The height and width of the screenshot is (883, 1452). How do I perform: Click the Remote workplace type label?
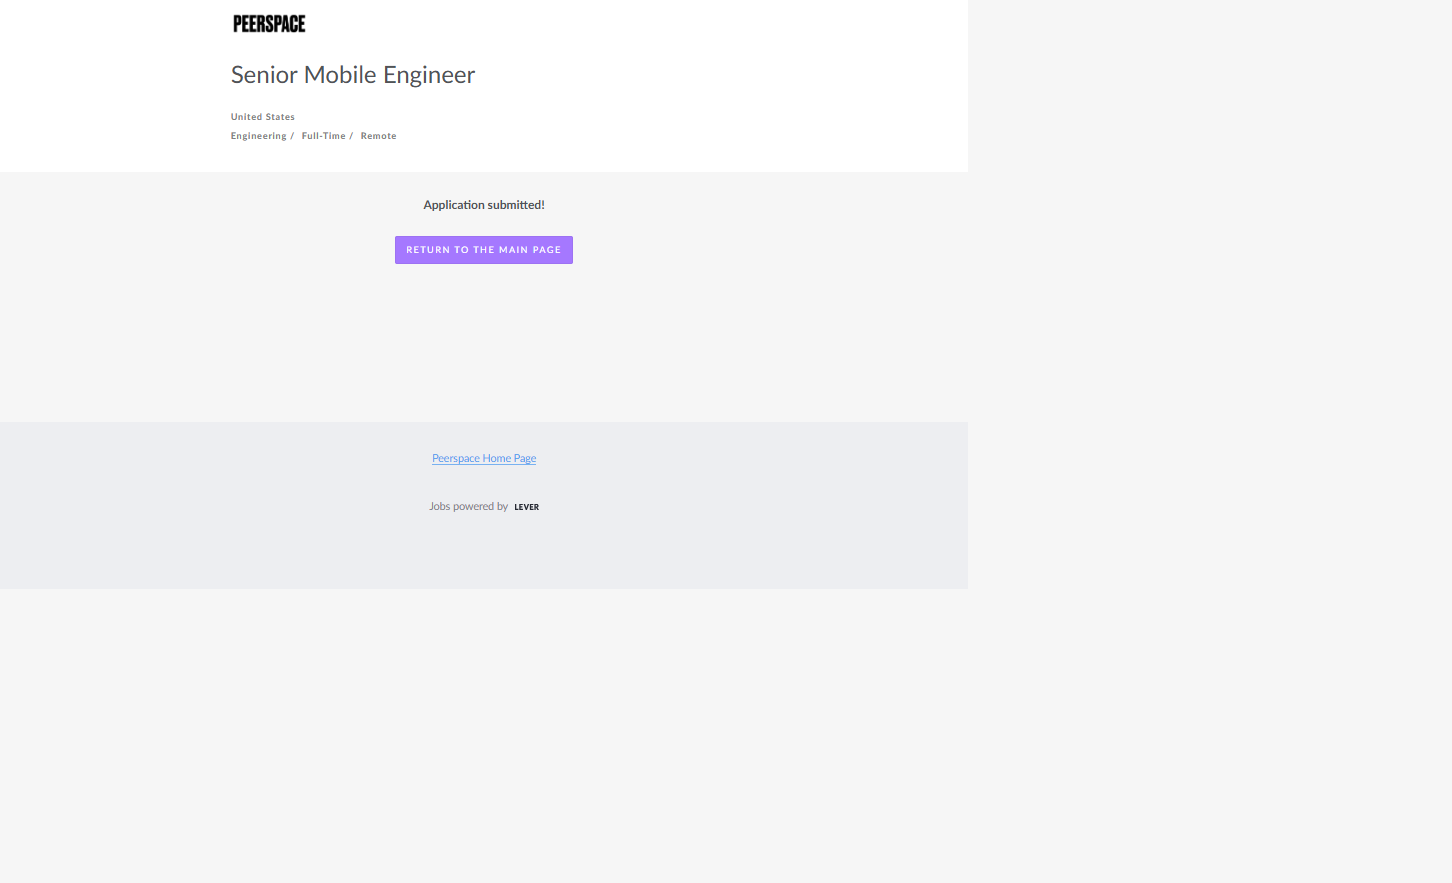[x=378, y=136]
